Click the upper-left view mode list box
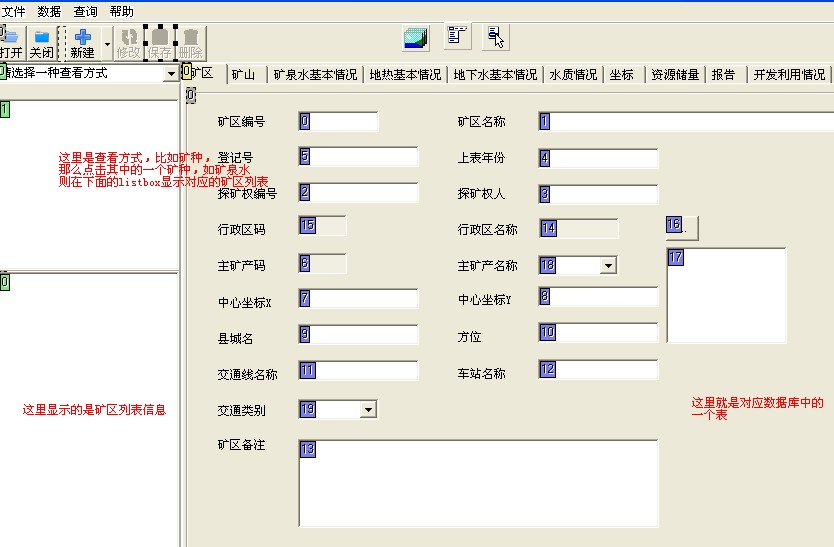The image size is (834, 547). pyautogui.click(x=88, y=184)
